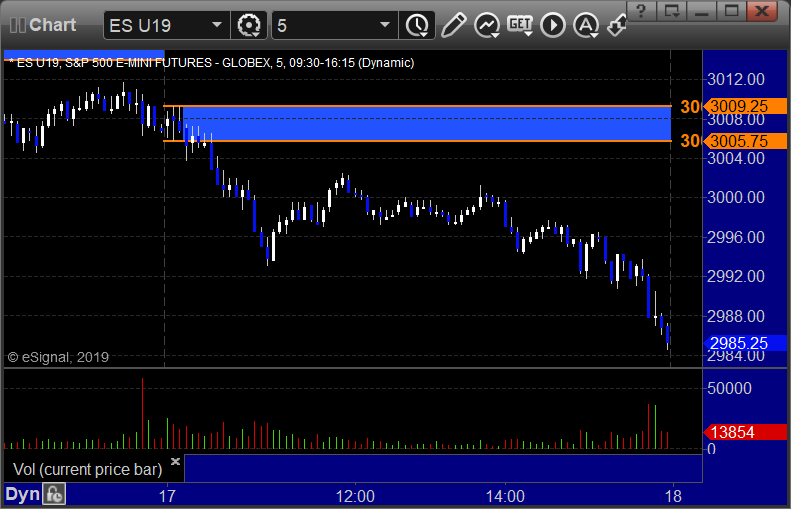The image size is (791, 509).
Task: Expand the interval dropdown arrow
Action: [384, 25]
